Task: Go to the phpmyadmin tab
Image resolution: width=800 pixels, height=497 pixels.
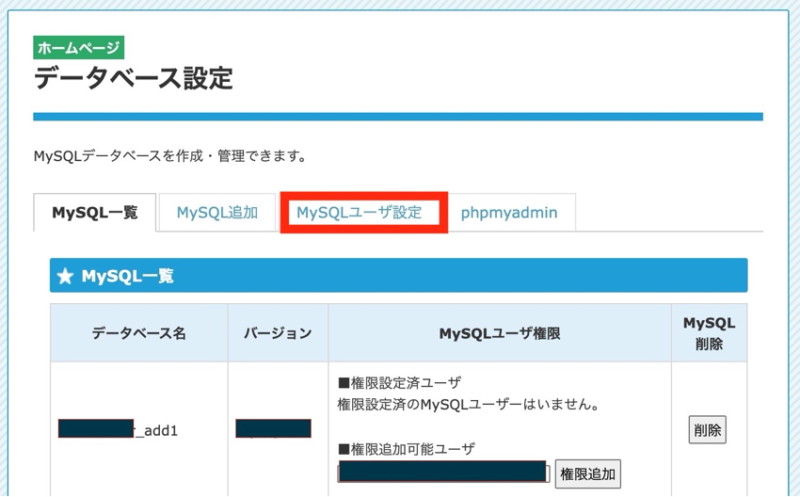Action: [x=509, y=212]
